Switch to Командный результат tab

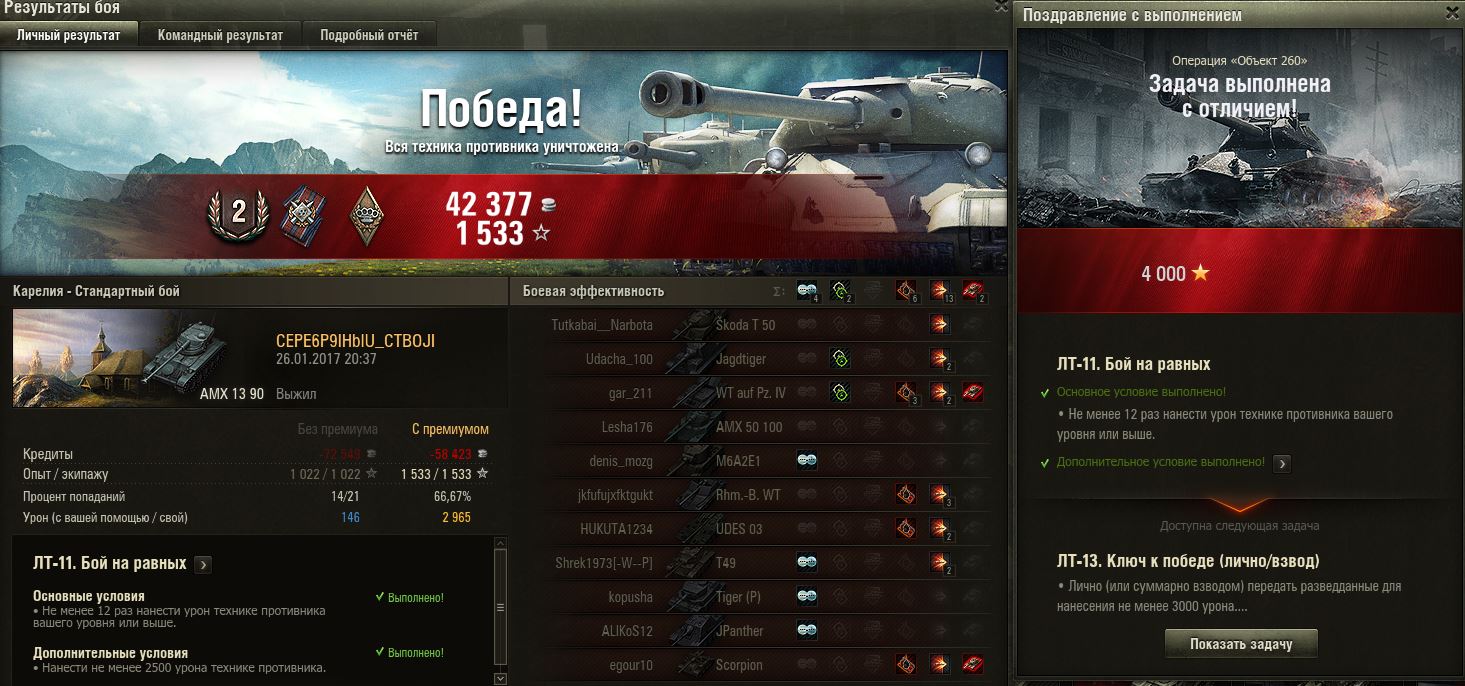pyautogui.click(x=220, y=35)
